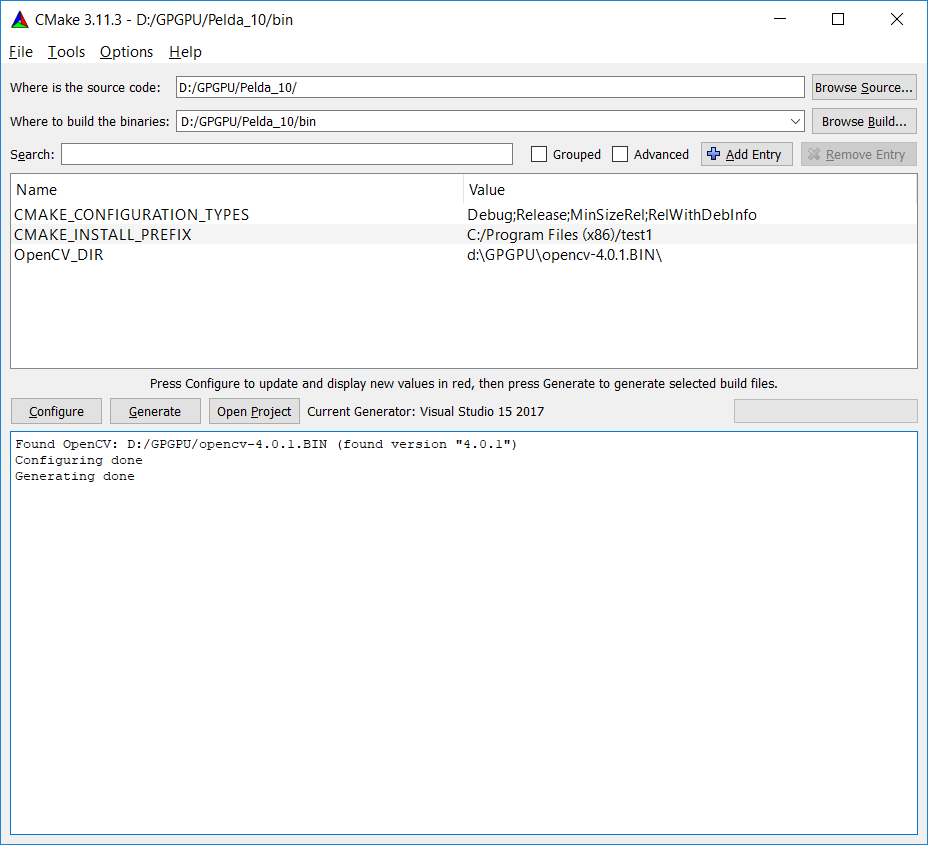Viewport: 928px width, 845px height.
Task: Click the value C:/Program Files (x86)/test1
Action: pos(559,235)
